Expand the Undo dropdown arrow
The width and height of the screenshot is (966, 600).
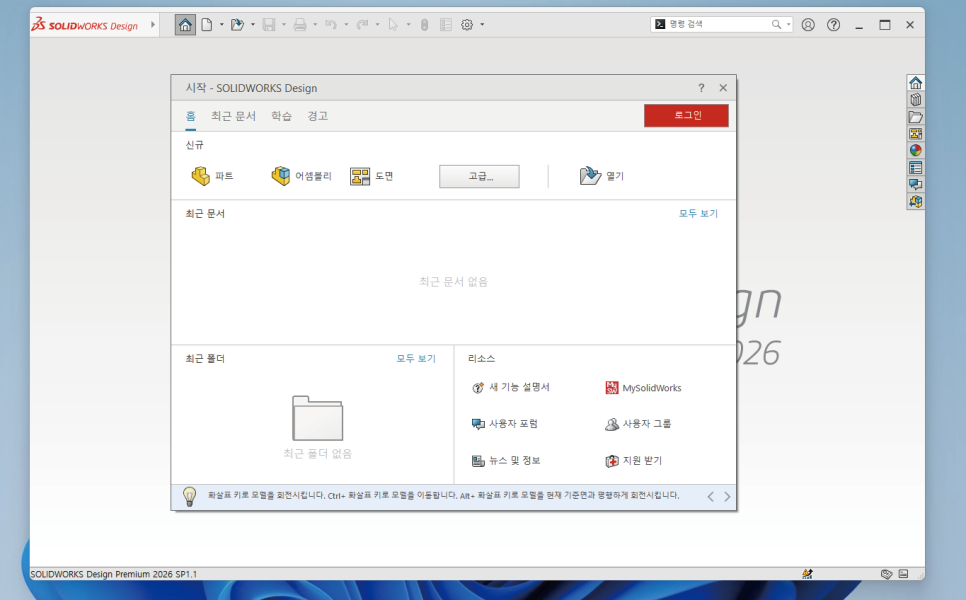click(346, 25)
